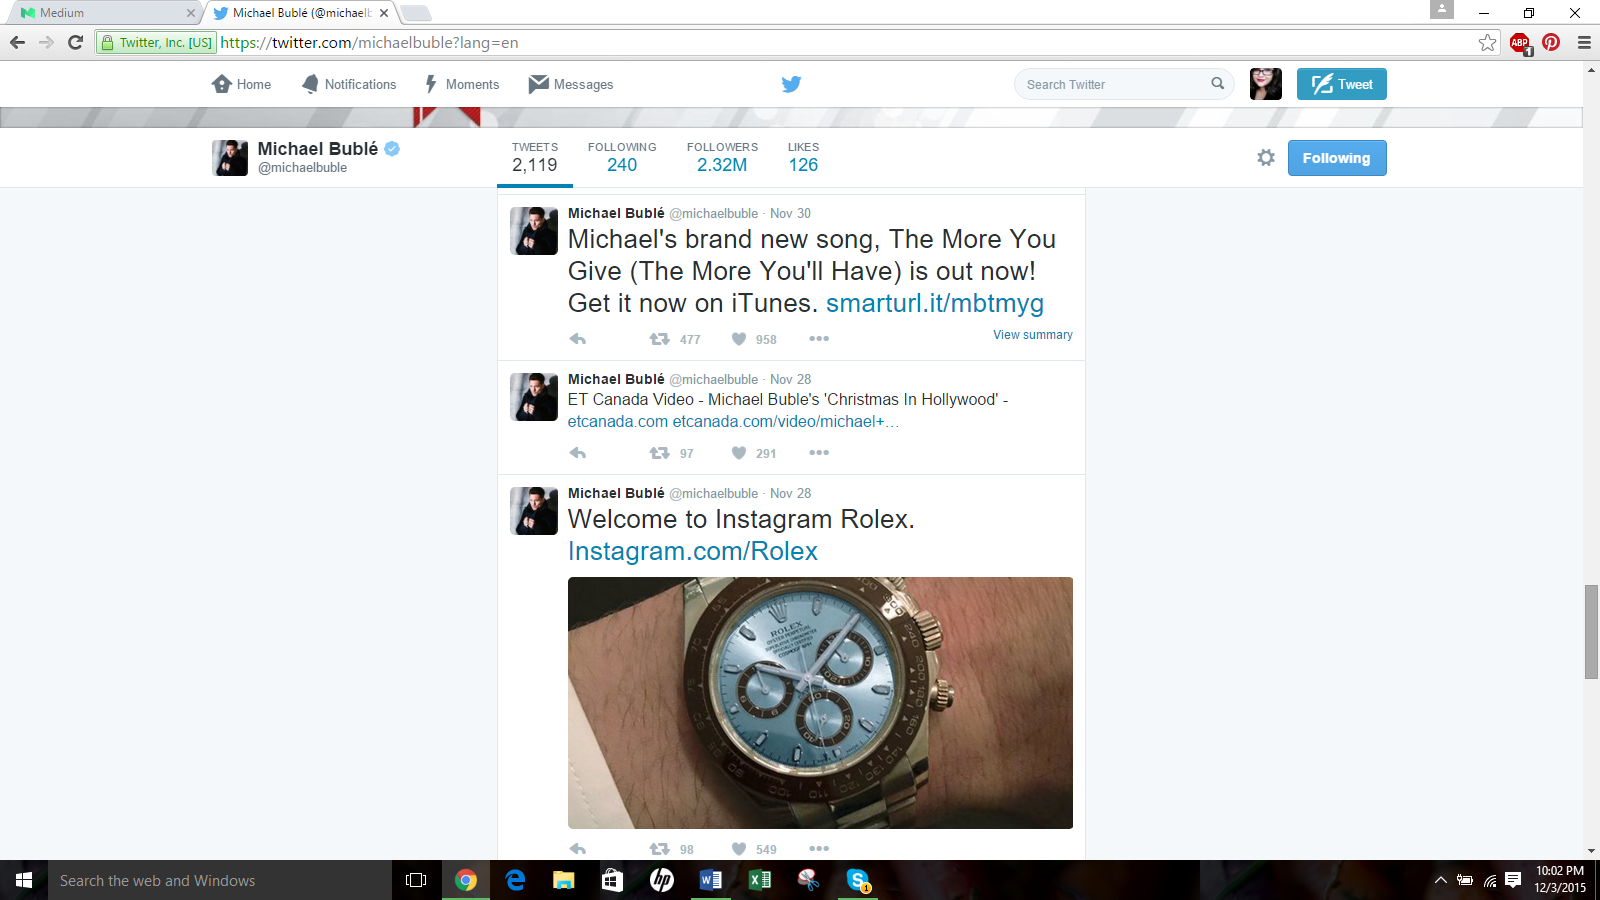This screenshot has height=900, width=1600.
Task: Reply to the Rolex tweet
Action: 578,849
